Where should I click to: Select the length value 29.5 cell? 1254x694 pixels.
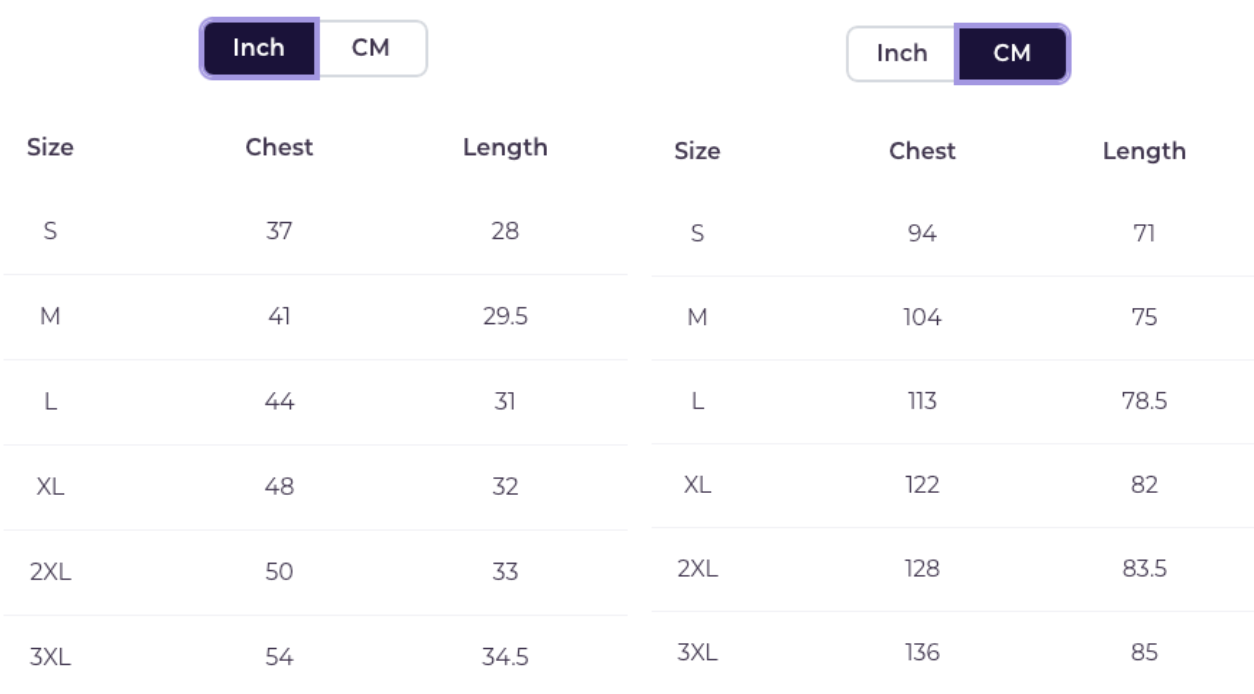(505, 316)
